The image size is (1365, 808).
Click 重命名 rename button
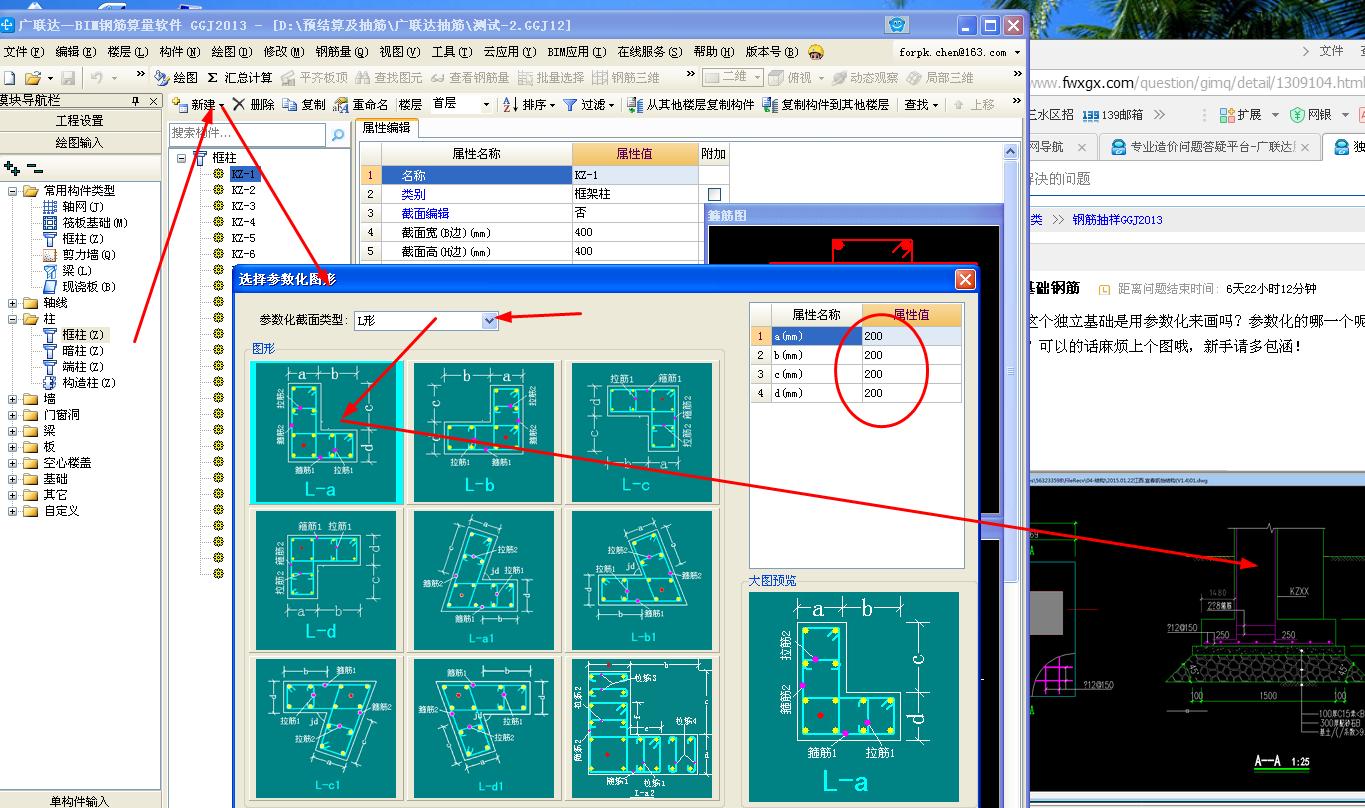tap(361, 104)
